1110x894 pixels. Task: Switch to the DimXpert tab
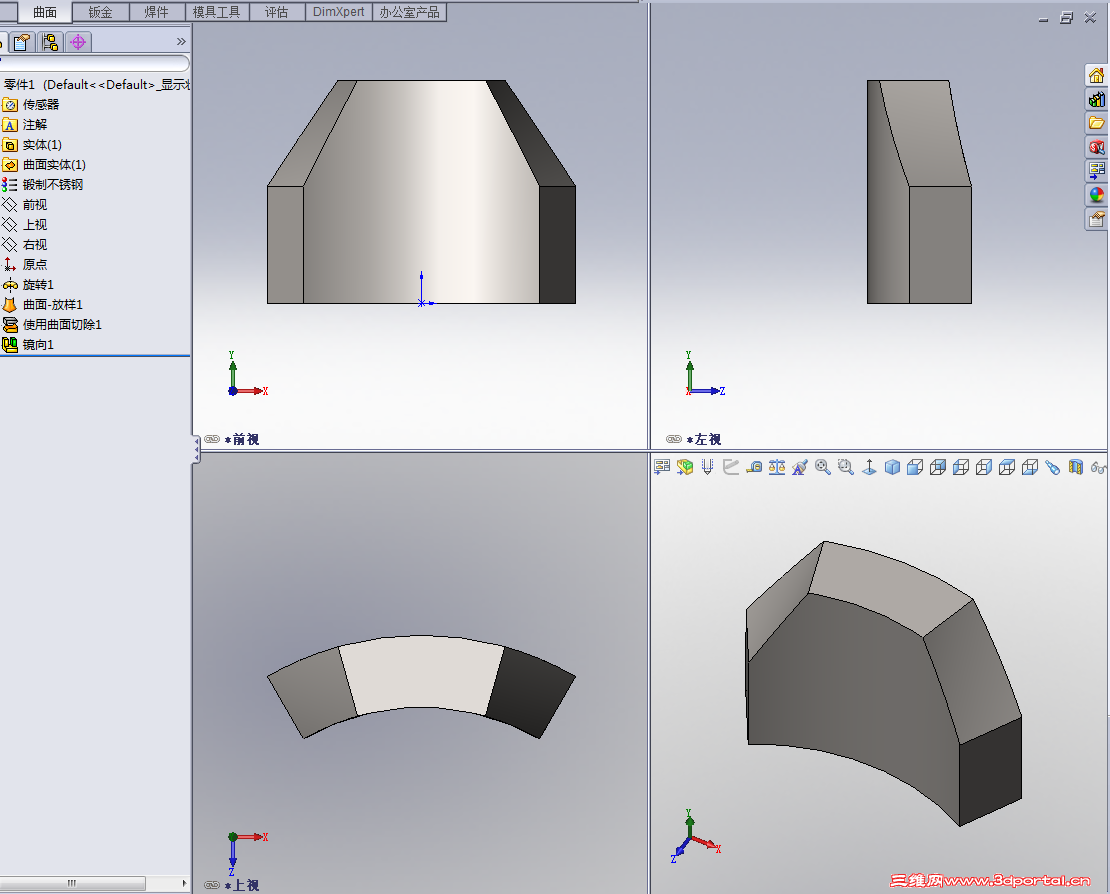tap(338, 12)
